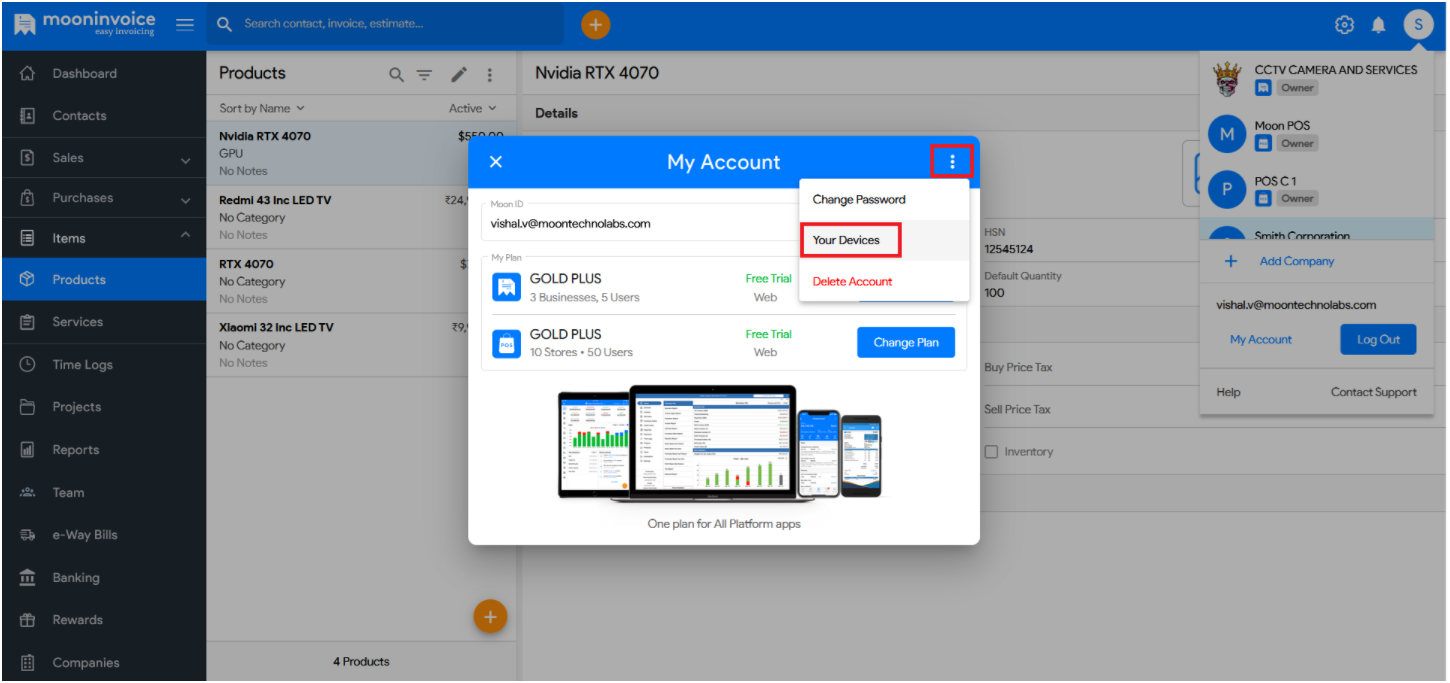1450x683 pixels.
Task: Open the Active status filter dropdown
Action: 472,108
